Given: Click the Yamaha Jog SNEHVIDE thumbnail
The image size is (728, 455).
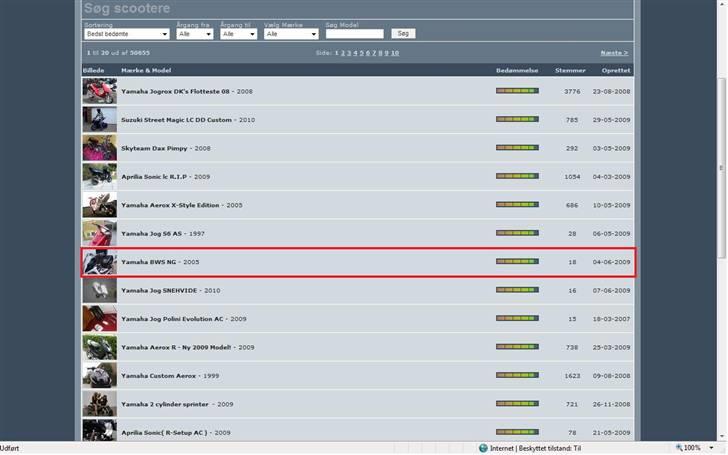Looking at the screenshot, I should click(x=99, y=291).
